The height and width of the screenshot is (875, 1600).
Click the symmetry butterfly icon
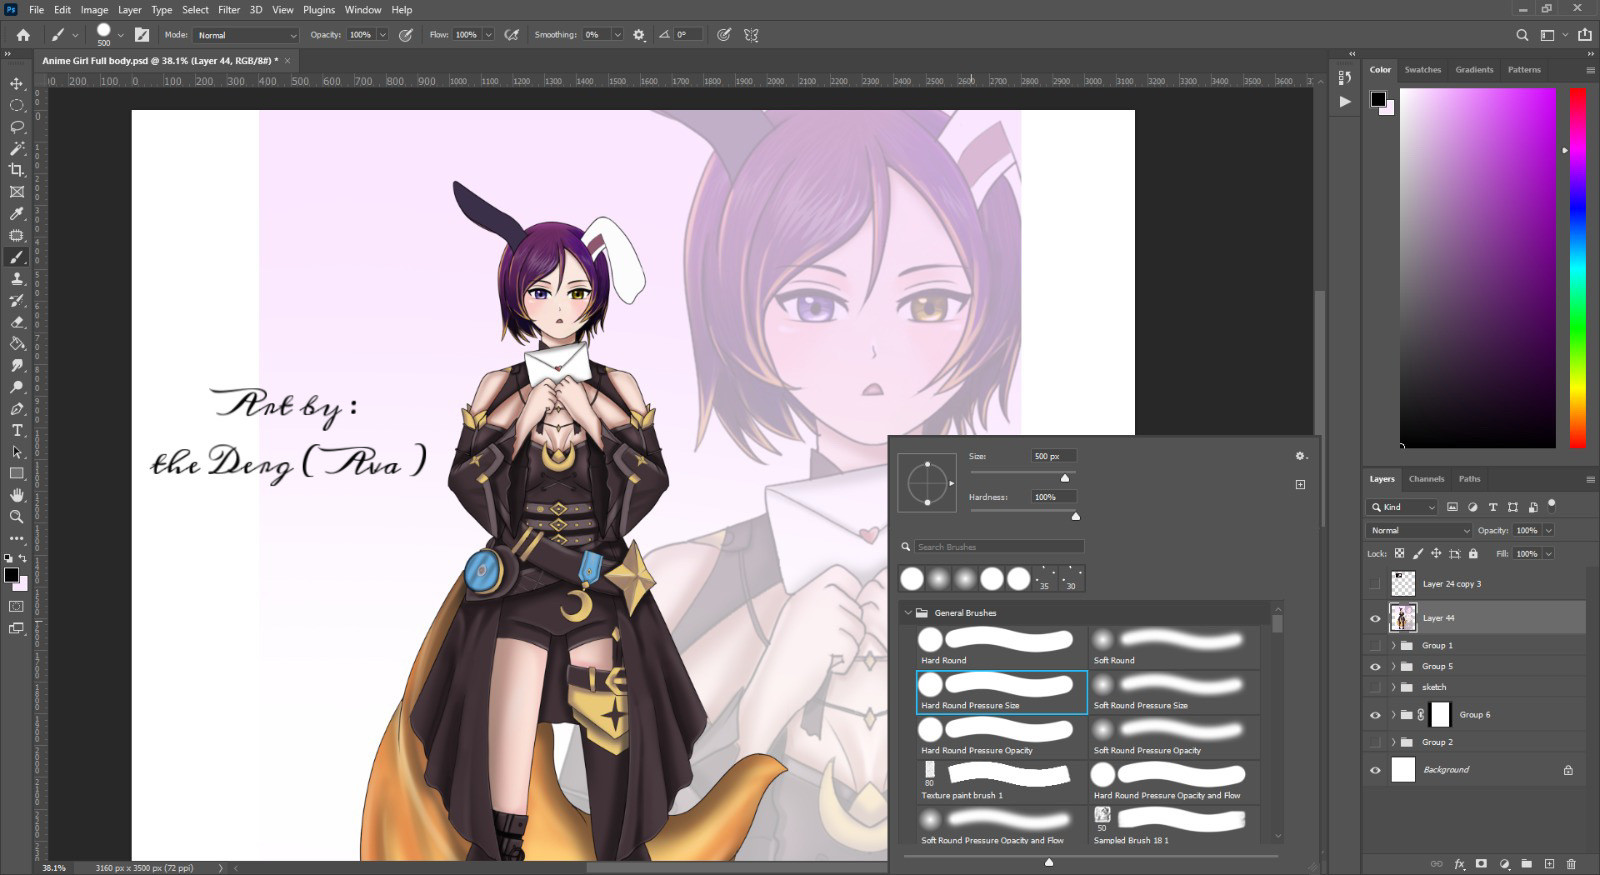click(751, 35)
